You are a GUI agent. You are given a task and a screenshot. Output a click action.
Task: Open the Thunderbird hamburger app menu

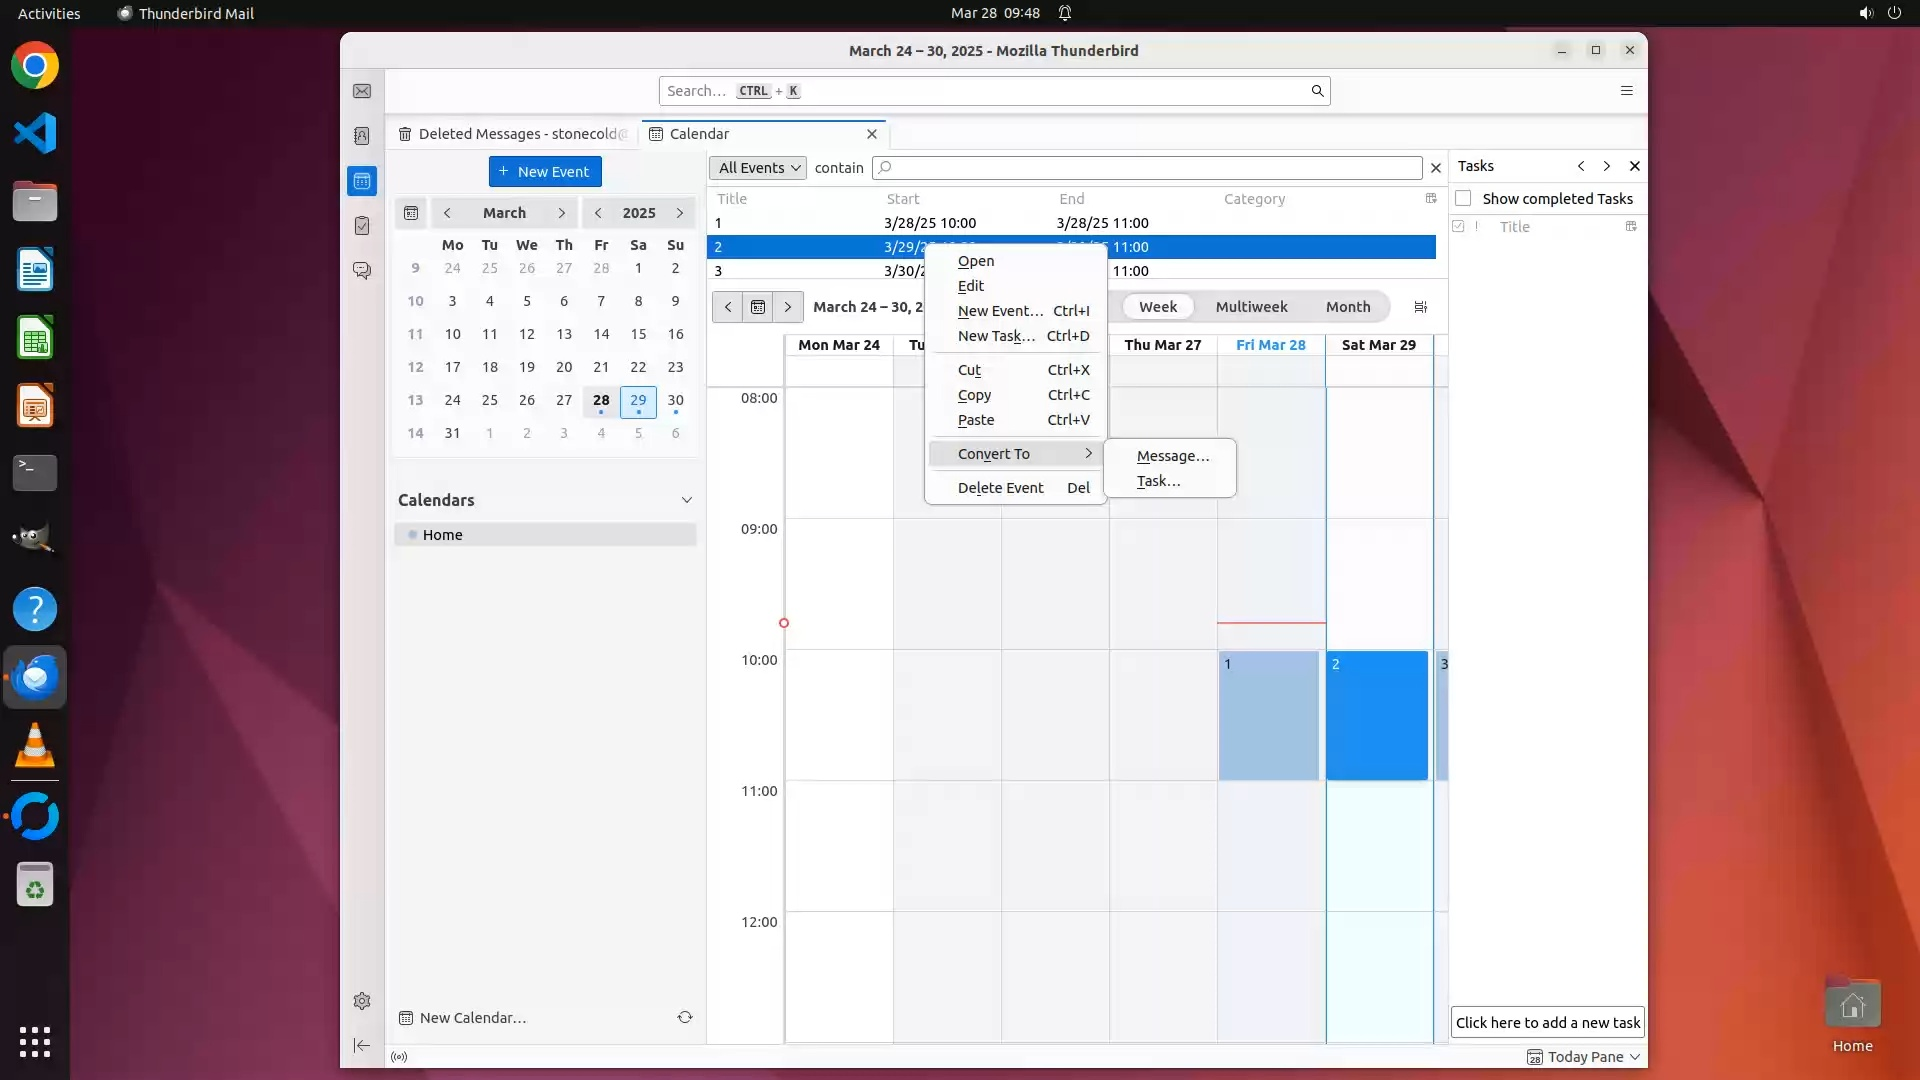[x=1627, y=91]
